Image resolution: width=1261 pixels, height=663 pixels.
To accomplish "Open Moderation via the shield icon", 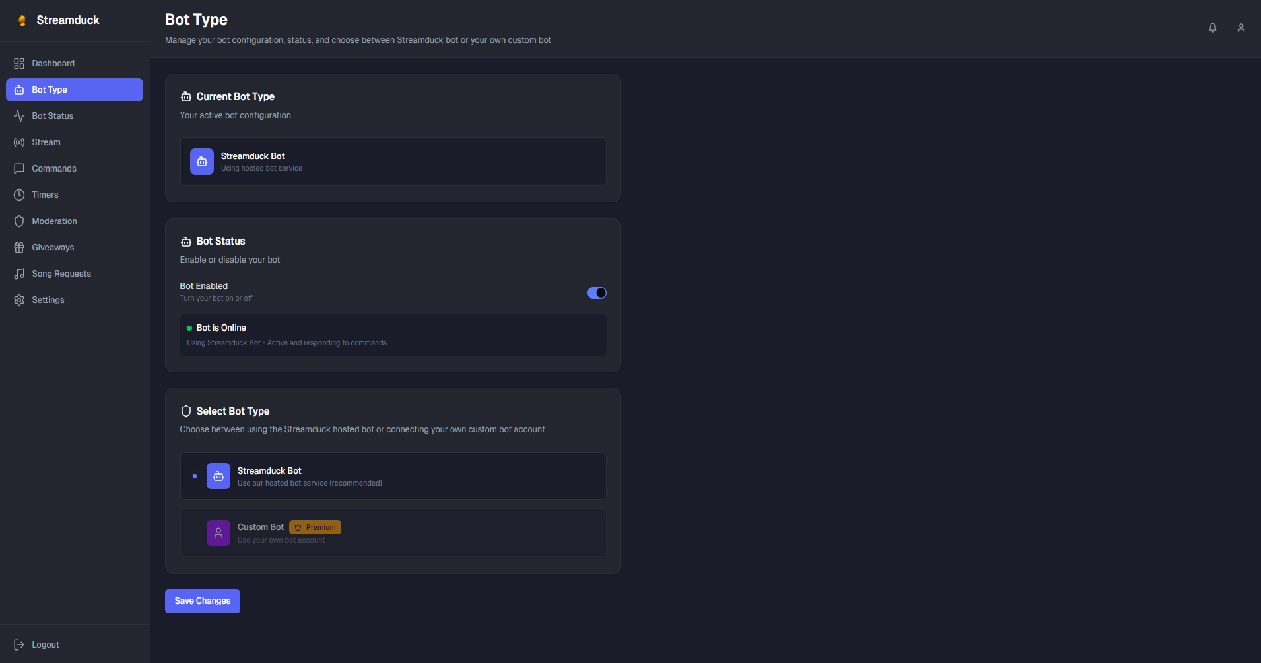I will point(19,221).
